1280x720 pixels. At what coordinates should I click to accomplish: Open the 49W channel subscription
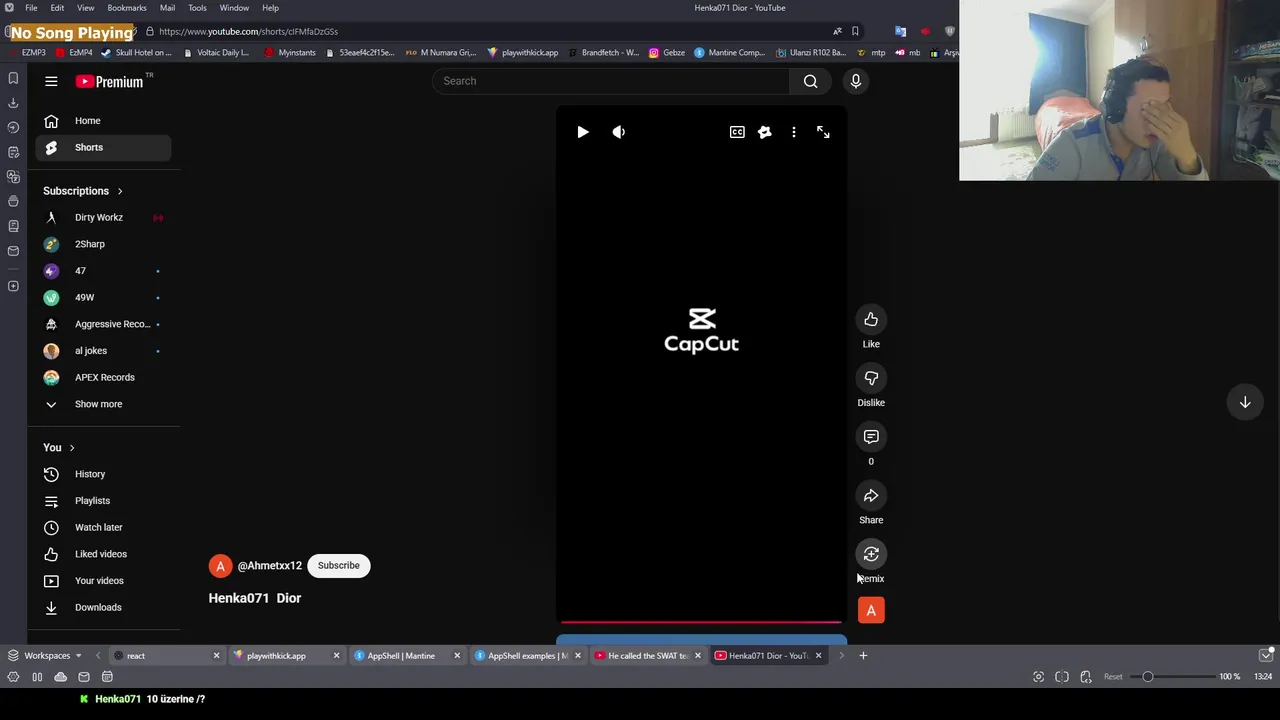(x=103, y=297)
